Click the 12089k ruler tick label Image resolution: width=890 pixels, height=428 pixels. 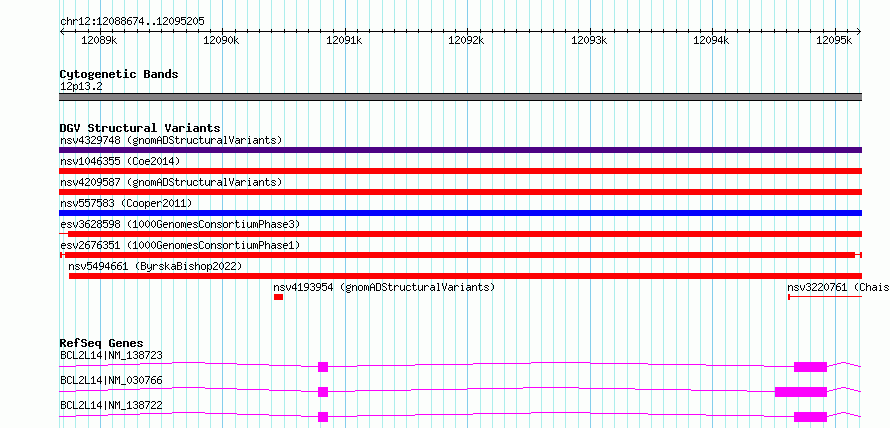[99, 41]
